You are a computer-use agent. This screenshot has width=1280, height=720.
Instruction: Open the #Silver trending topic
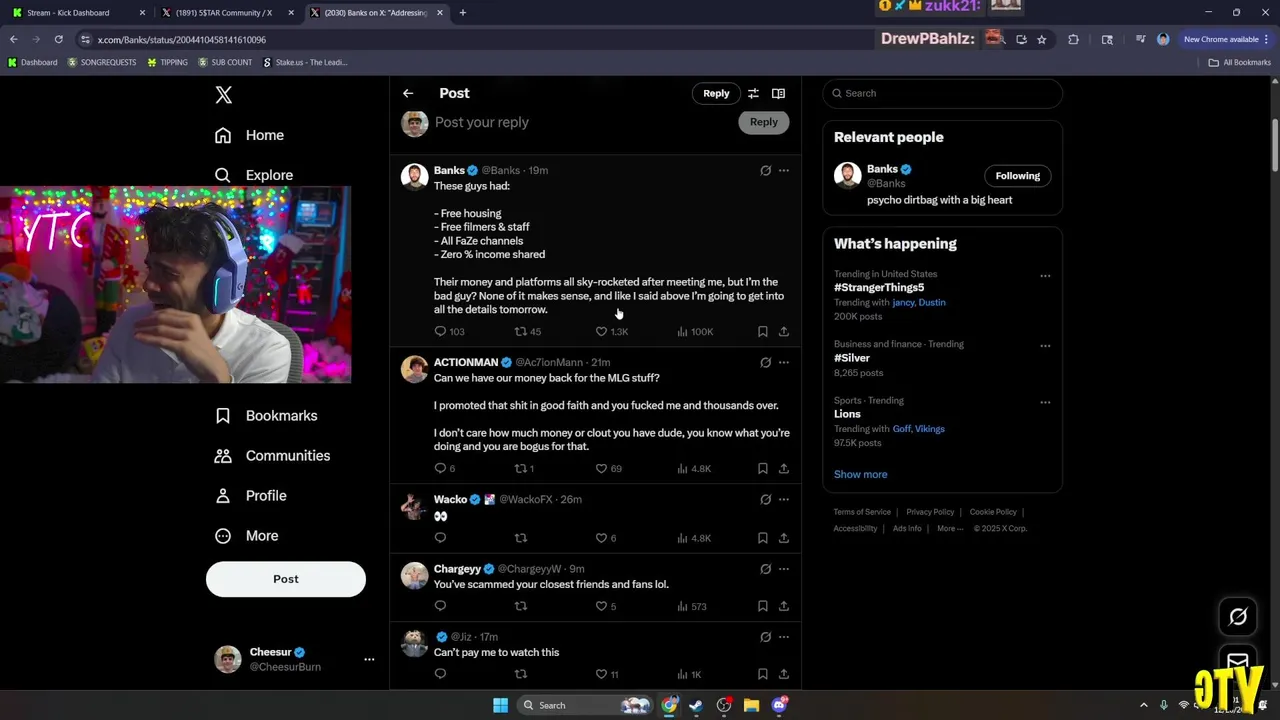(852, 358)
